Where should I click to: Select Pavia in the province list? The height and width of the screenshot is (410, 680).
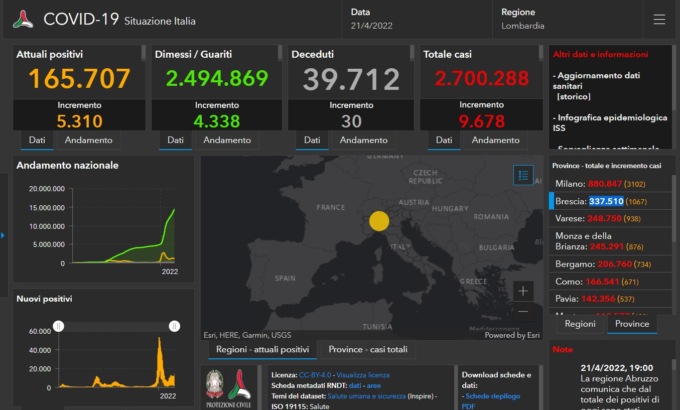(610, 299)
